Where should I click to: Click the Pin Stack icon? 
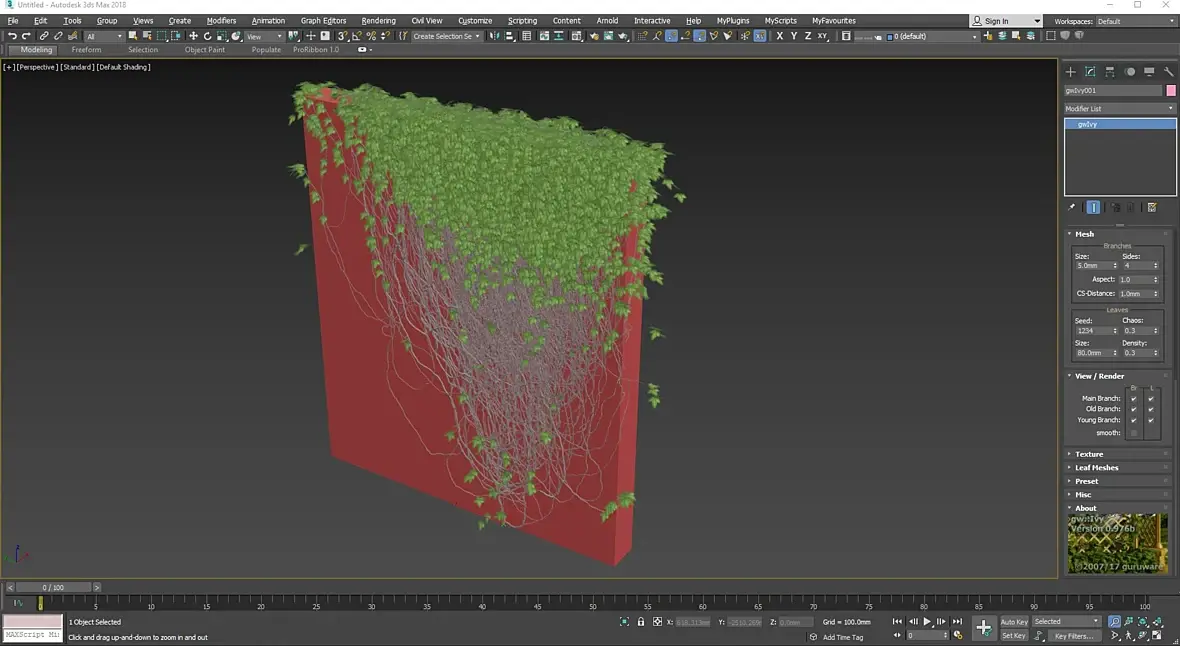point(1072,207)
